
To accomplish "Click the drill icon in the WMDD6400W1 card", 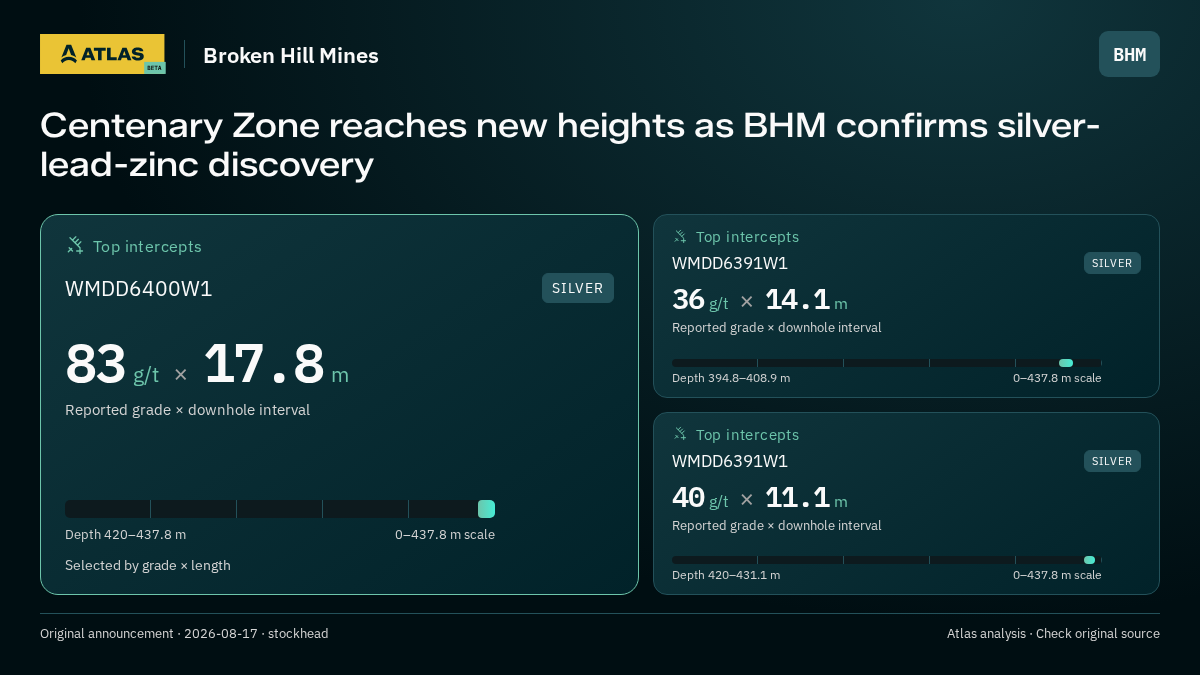I will pos(75,245).
